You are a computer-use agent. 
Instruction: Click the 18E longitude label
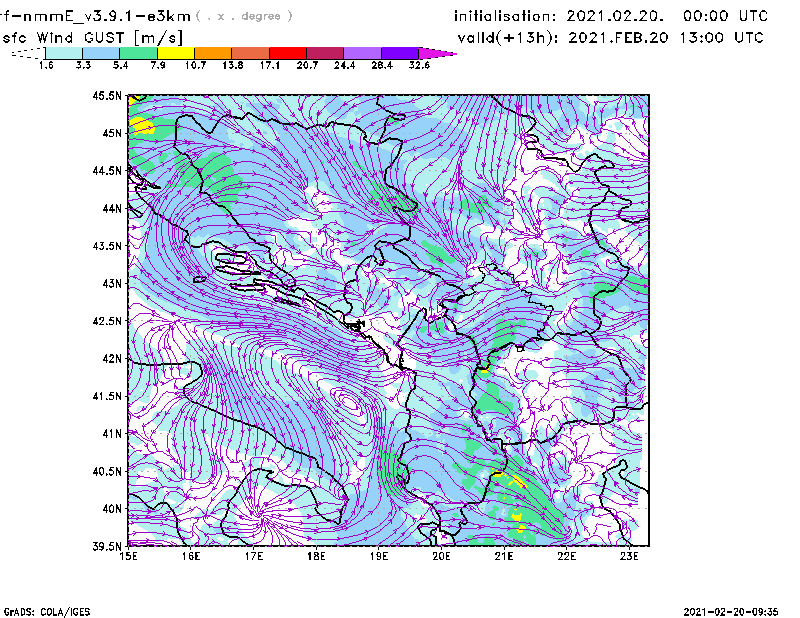[316, 556]
